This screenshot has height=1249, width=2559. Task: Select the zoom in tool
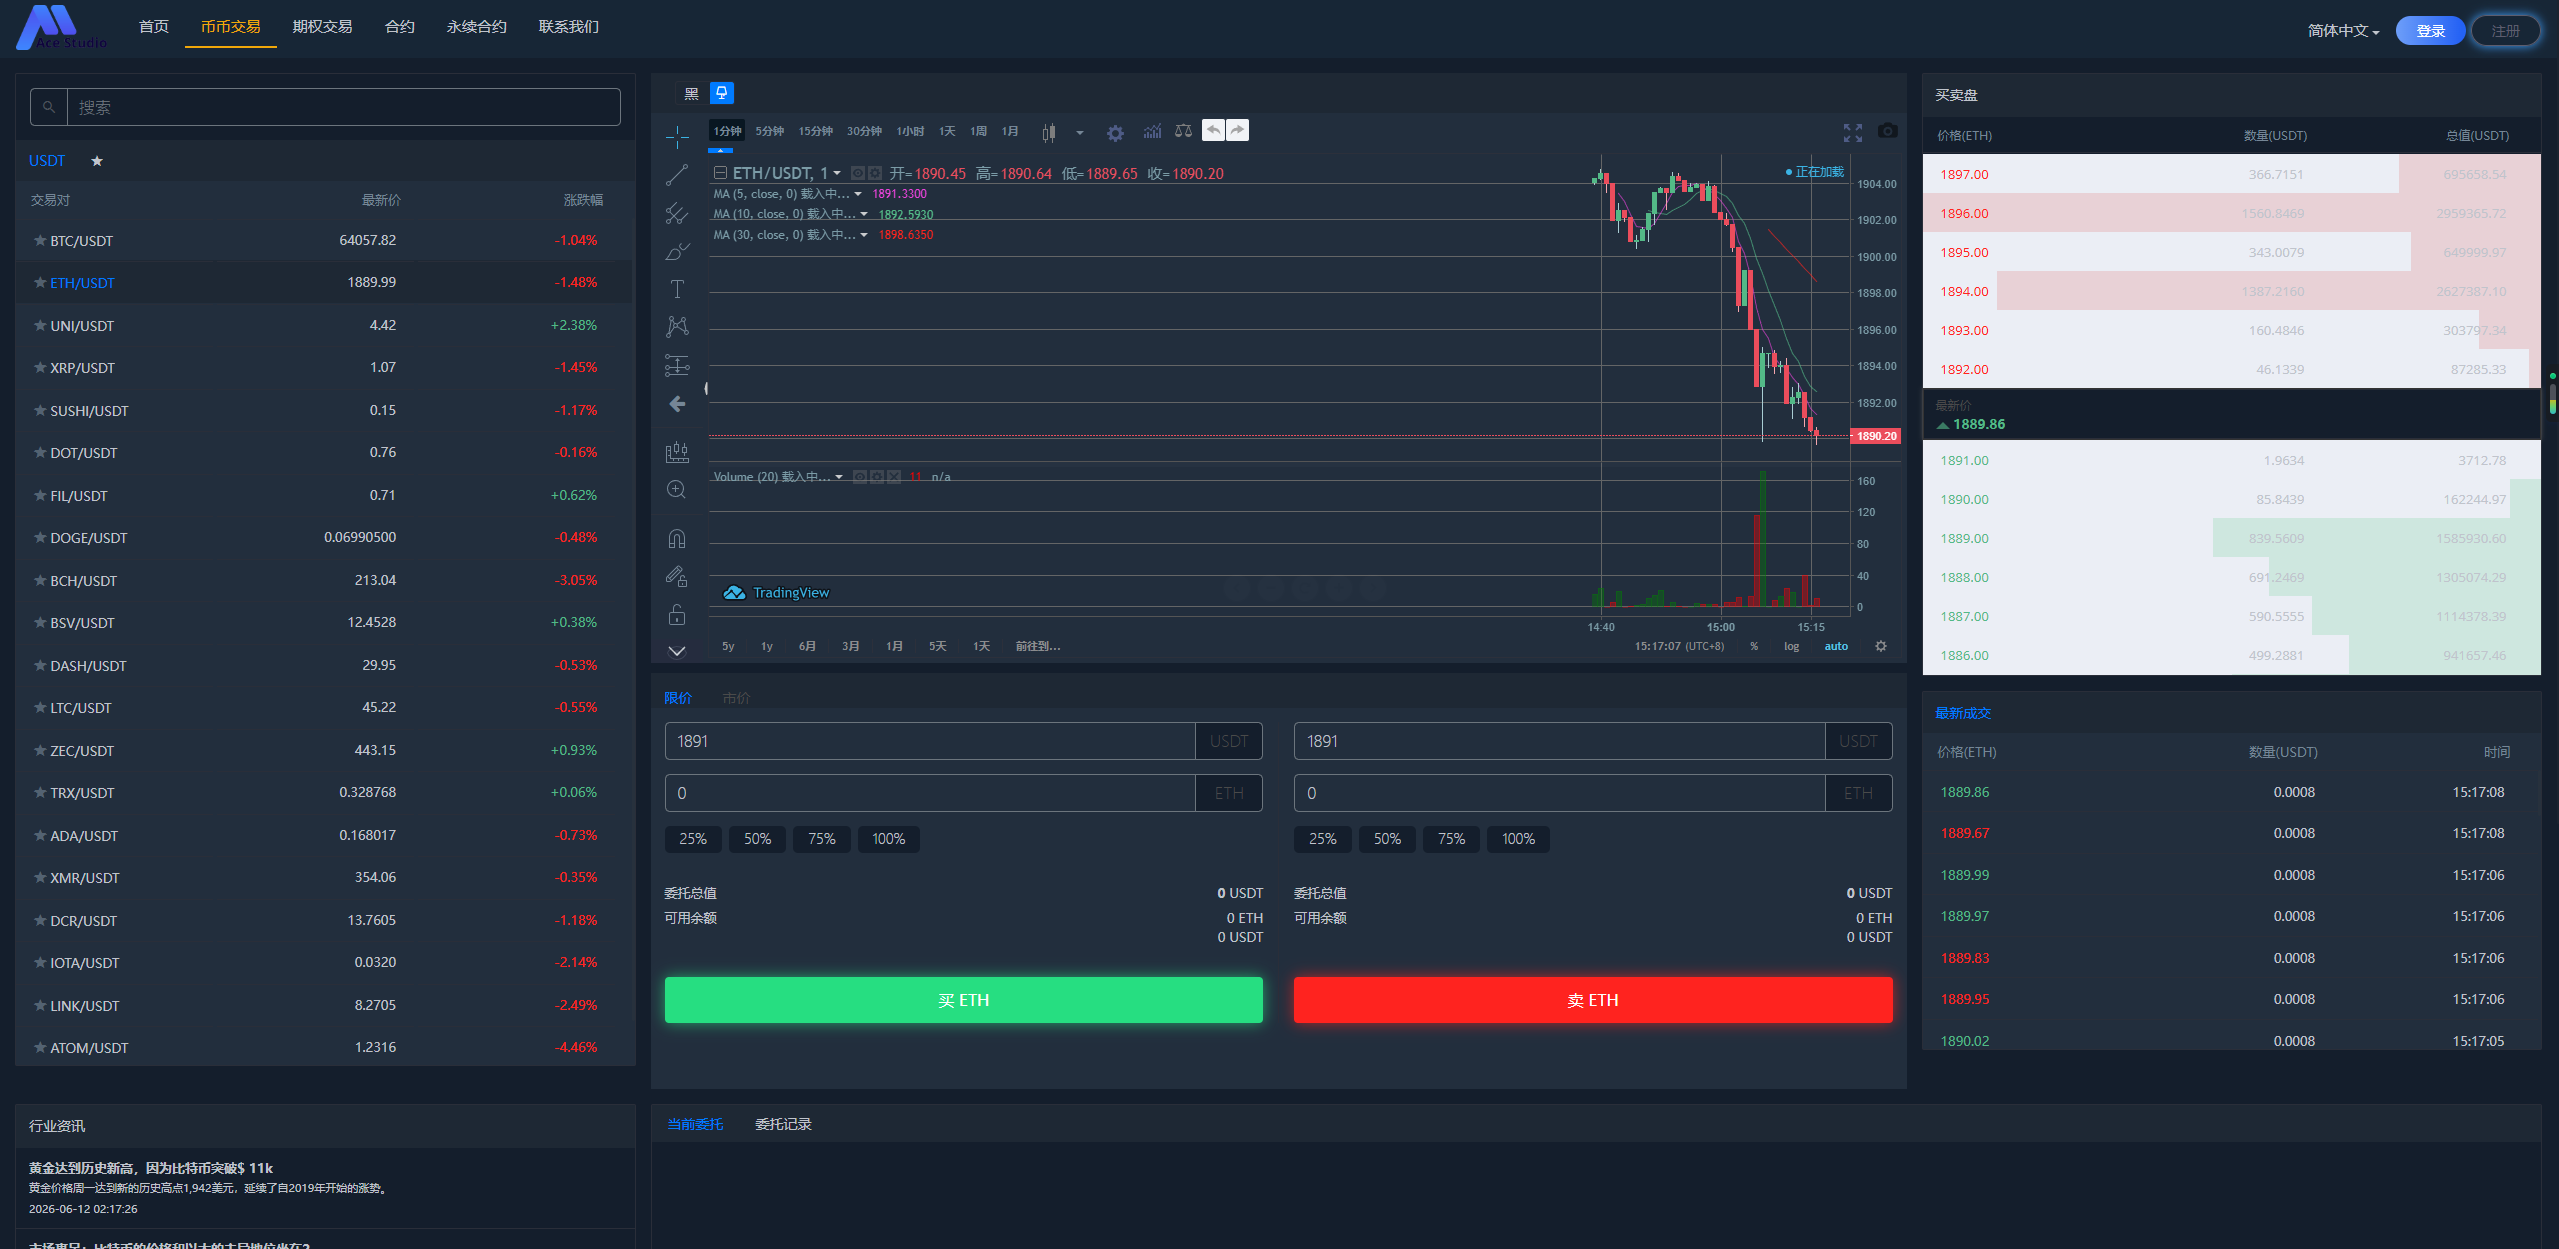677,490
